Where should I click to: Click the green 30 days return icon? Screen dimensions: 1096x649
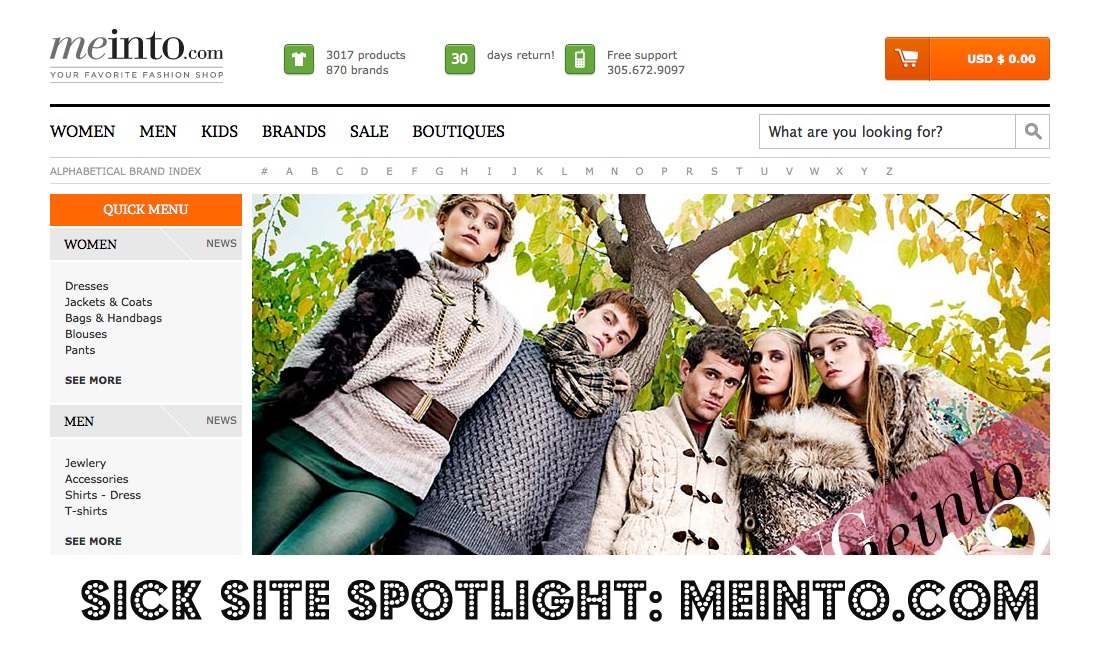pyautogui.click(x=459, y=59)
